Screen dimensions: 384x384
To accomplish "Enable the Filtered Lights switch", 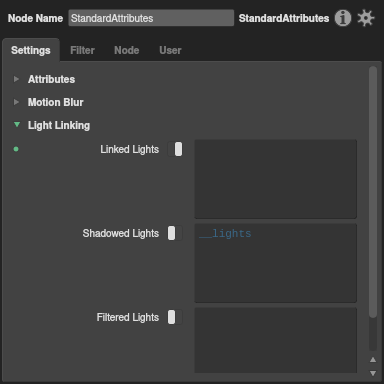I will click(x=175, y=317).
